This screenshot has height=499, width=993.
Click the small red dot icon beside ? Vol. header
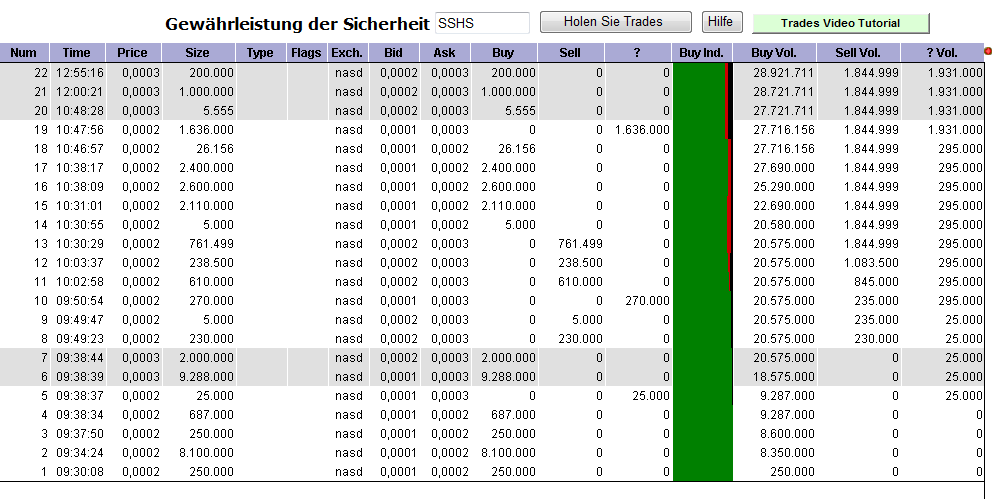[988, 51]
